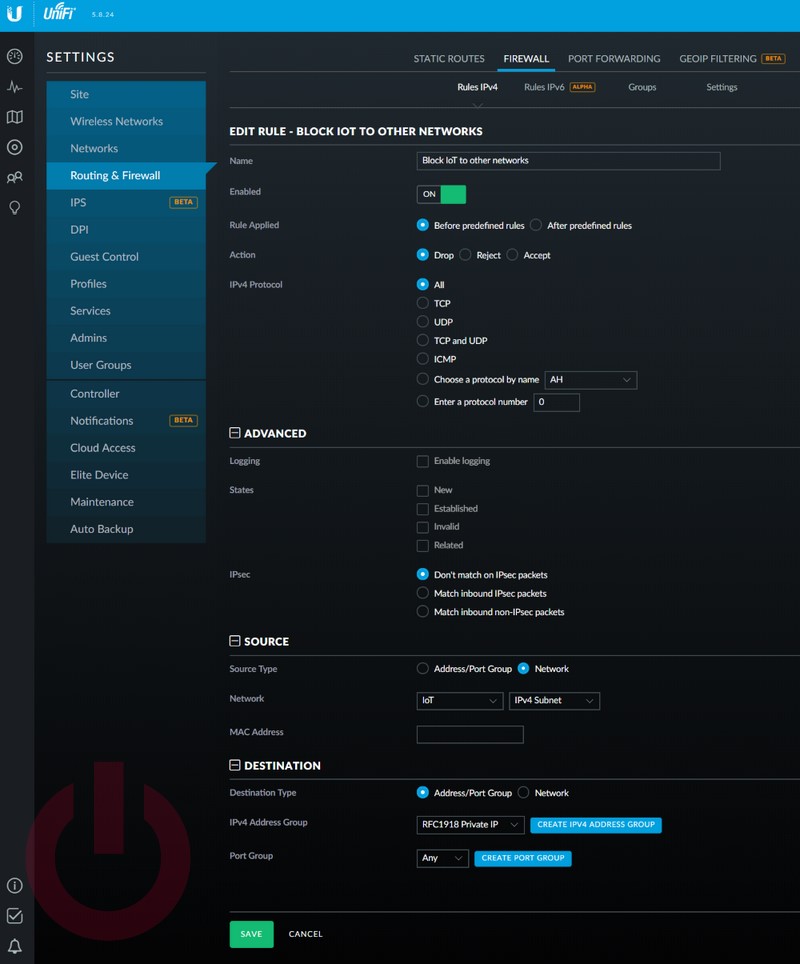Open the Statistics pulse icon
Viewport: 800px width, 964px height.
[15, 87]
